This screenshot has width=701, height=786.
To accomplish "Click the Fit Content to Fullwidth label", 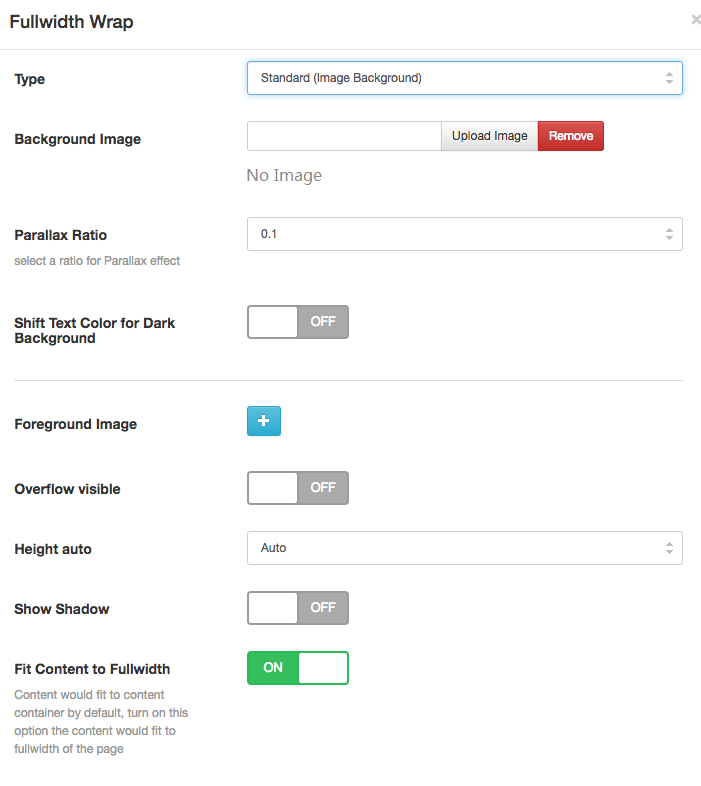I will coord(92,669).
